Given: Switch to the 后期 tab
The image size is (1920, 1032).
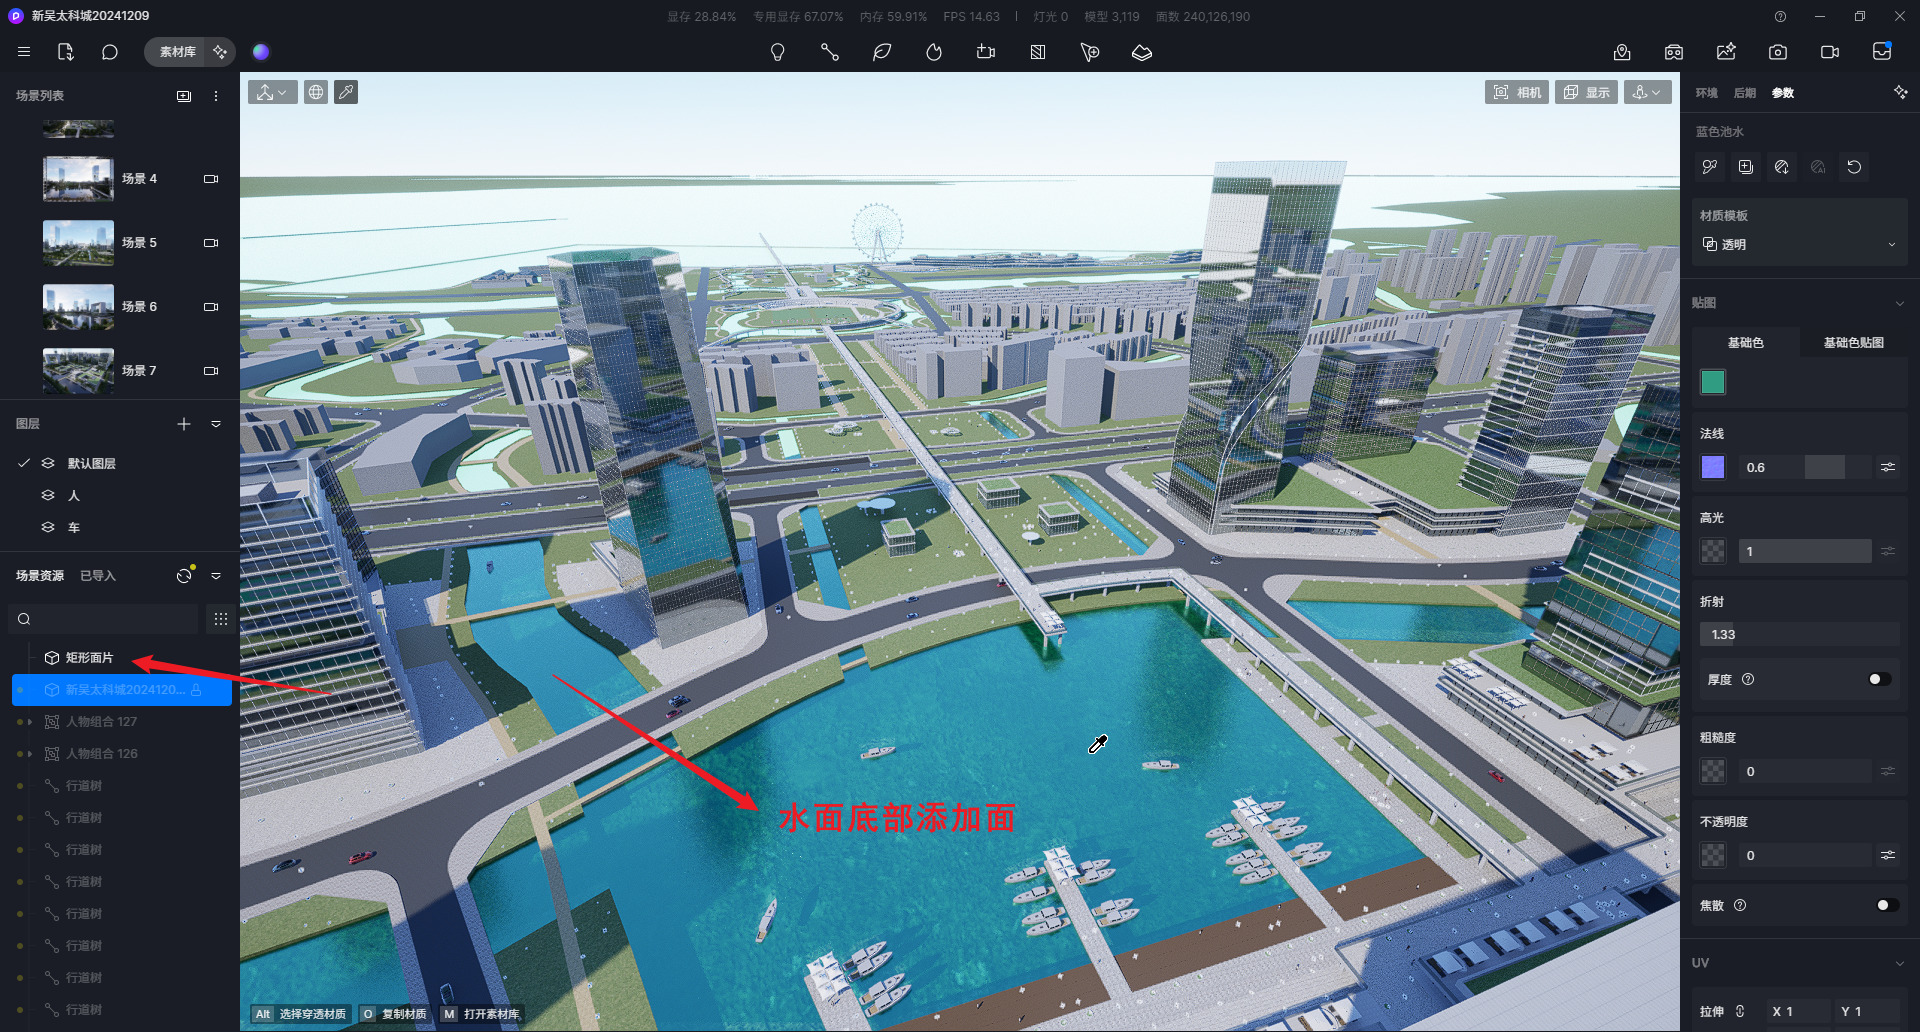Looking at the screenshot, I should [x=1744, y=93].
